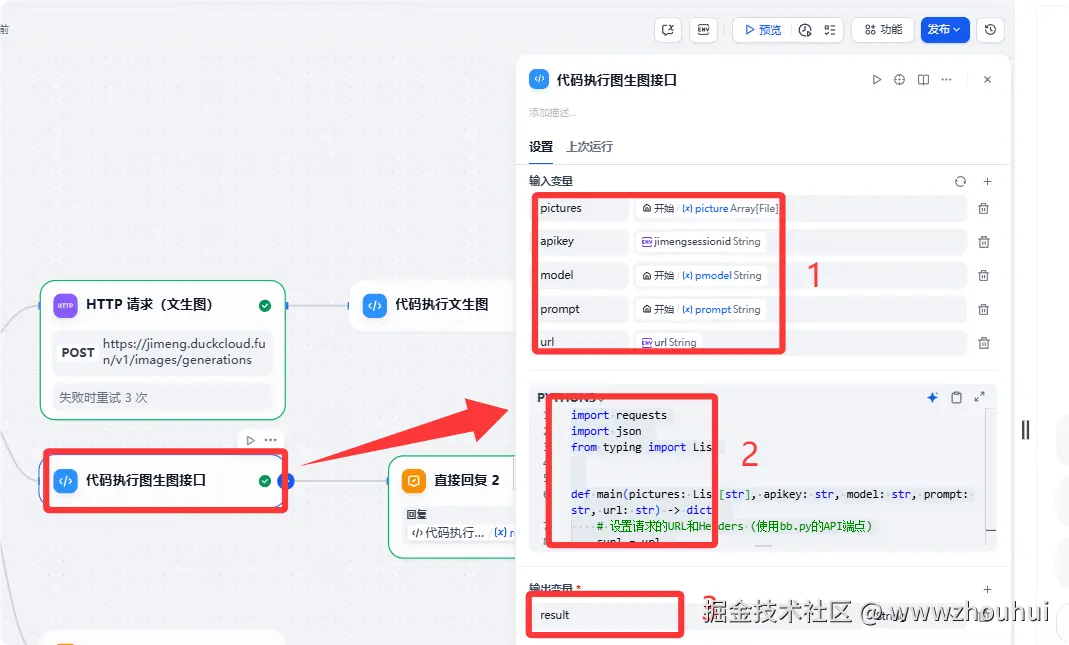Delete the pictures input variable
Image resolution: width=1069 pixels, height=645 pixels.
point(984,209)
